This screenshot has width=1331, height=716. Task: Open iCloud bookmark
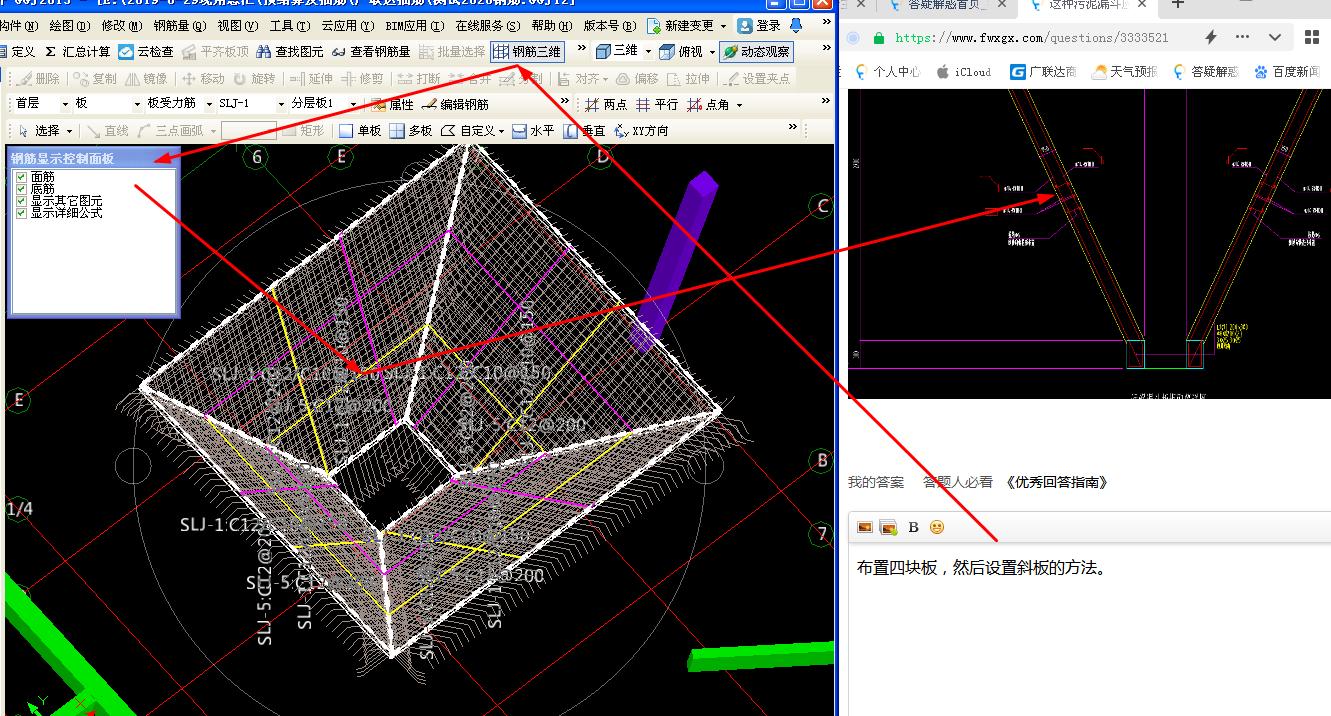coord(964,71)
